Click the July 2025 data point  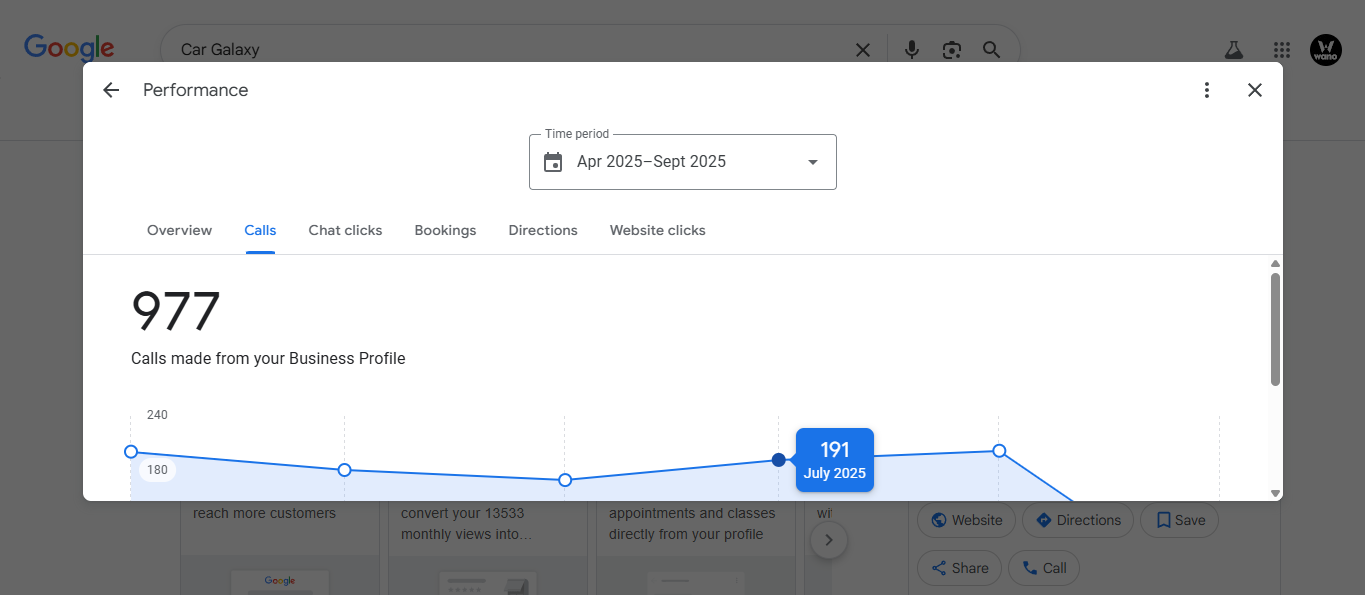click(x=779, y=460)
